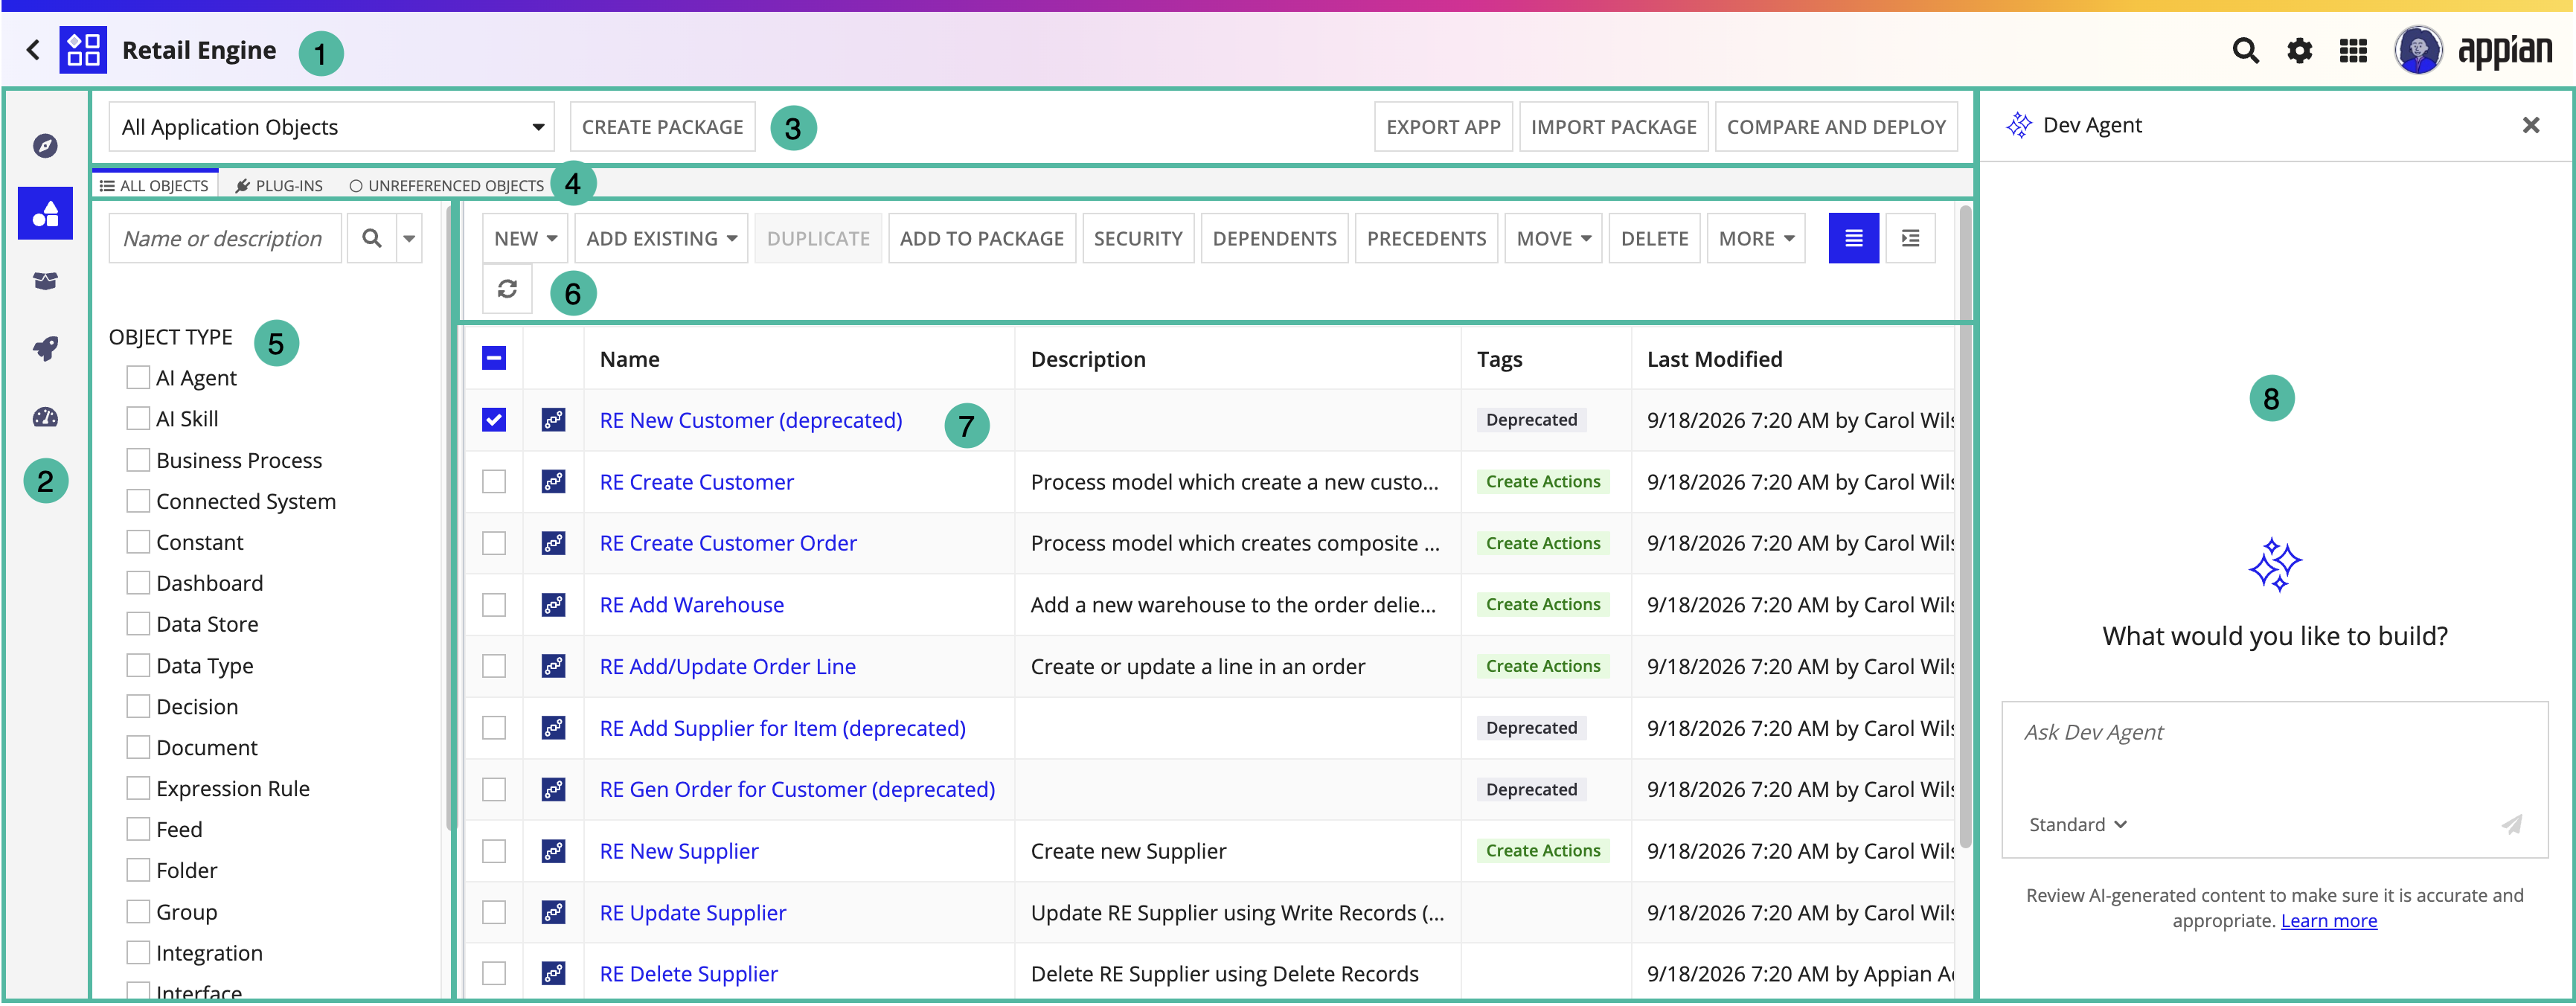
Task: Check the Data Type filter
Action: click(138, 665)
